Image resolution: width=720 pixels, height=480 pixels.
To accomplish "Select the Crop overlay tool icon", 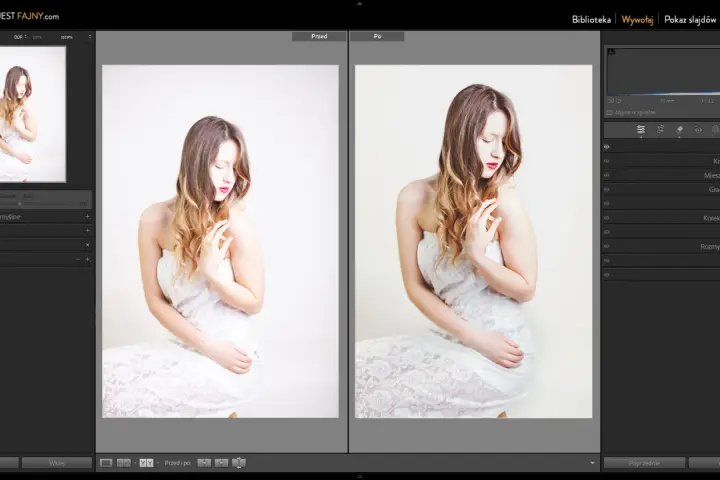I will tap(660, 130).
